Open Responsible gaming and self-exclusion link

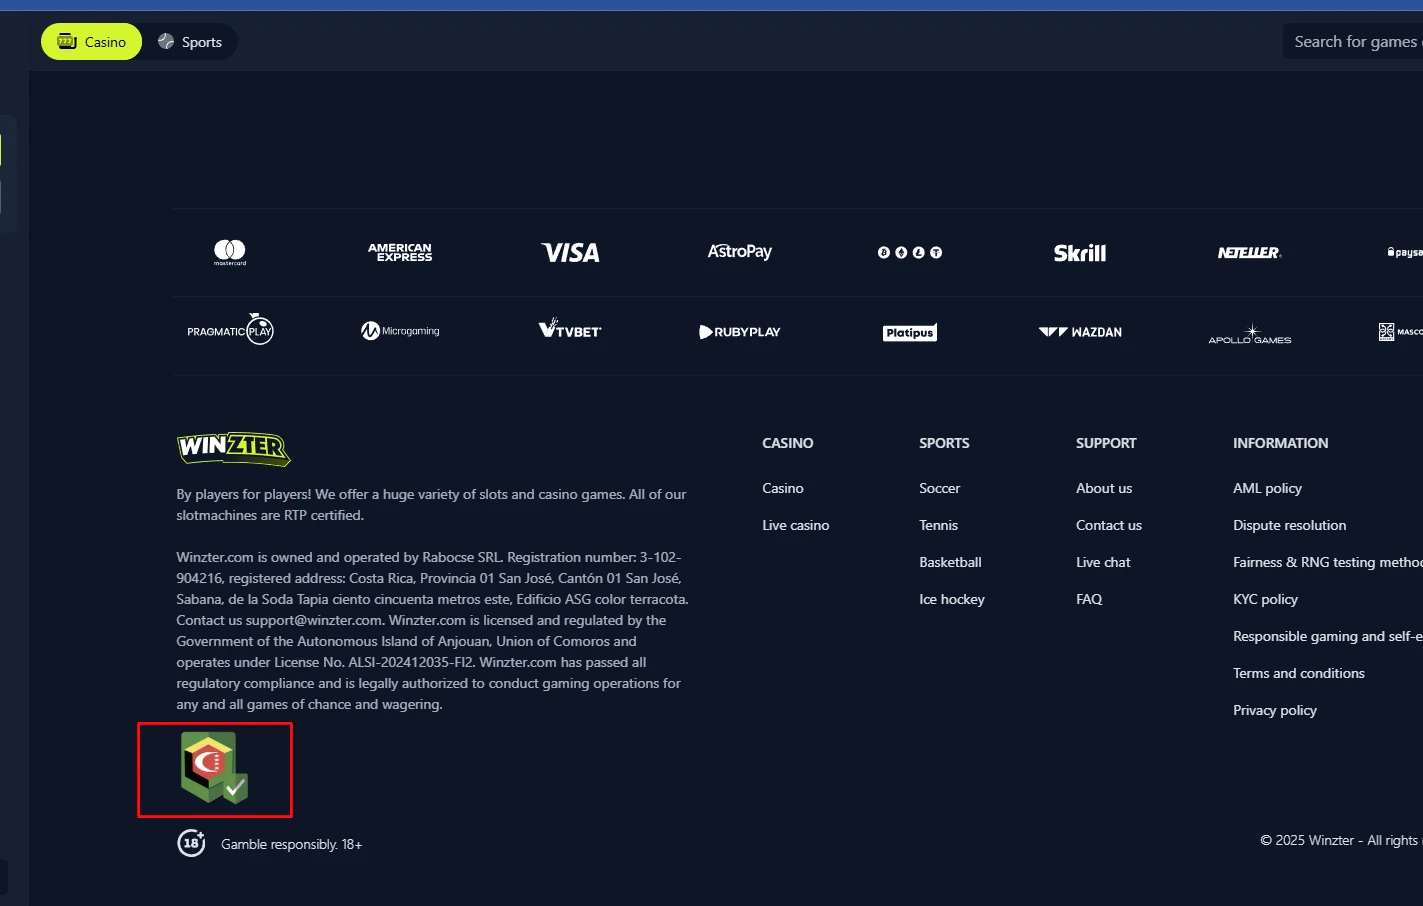click(1328, 636)
